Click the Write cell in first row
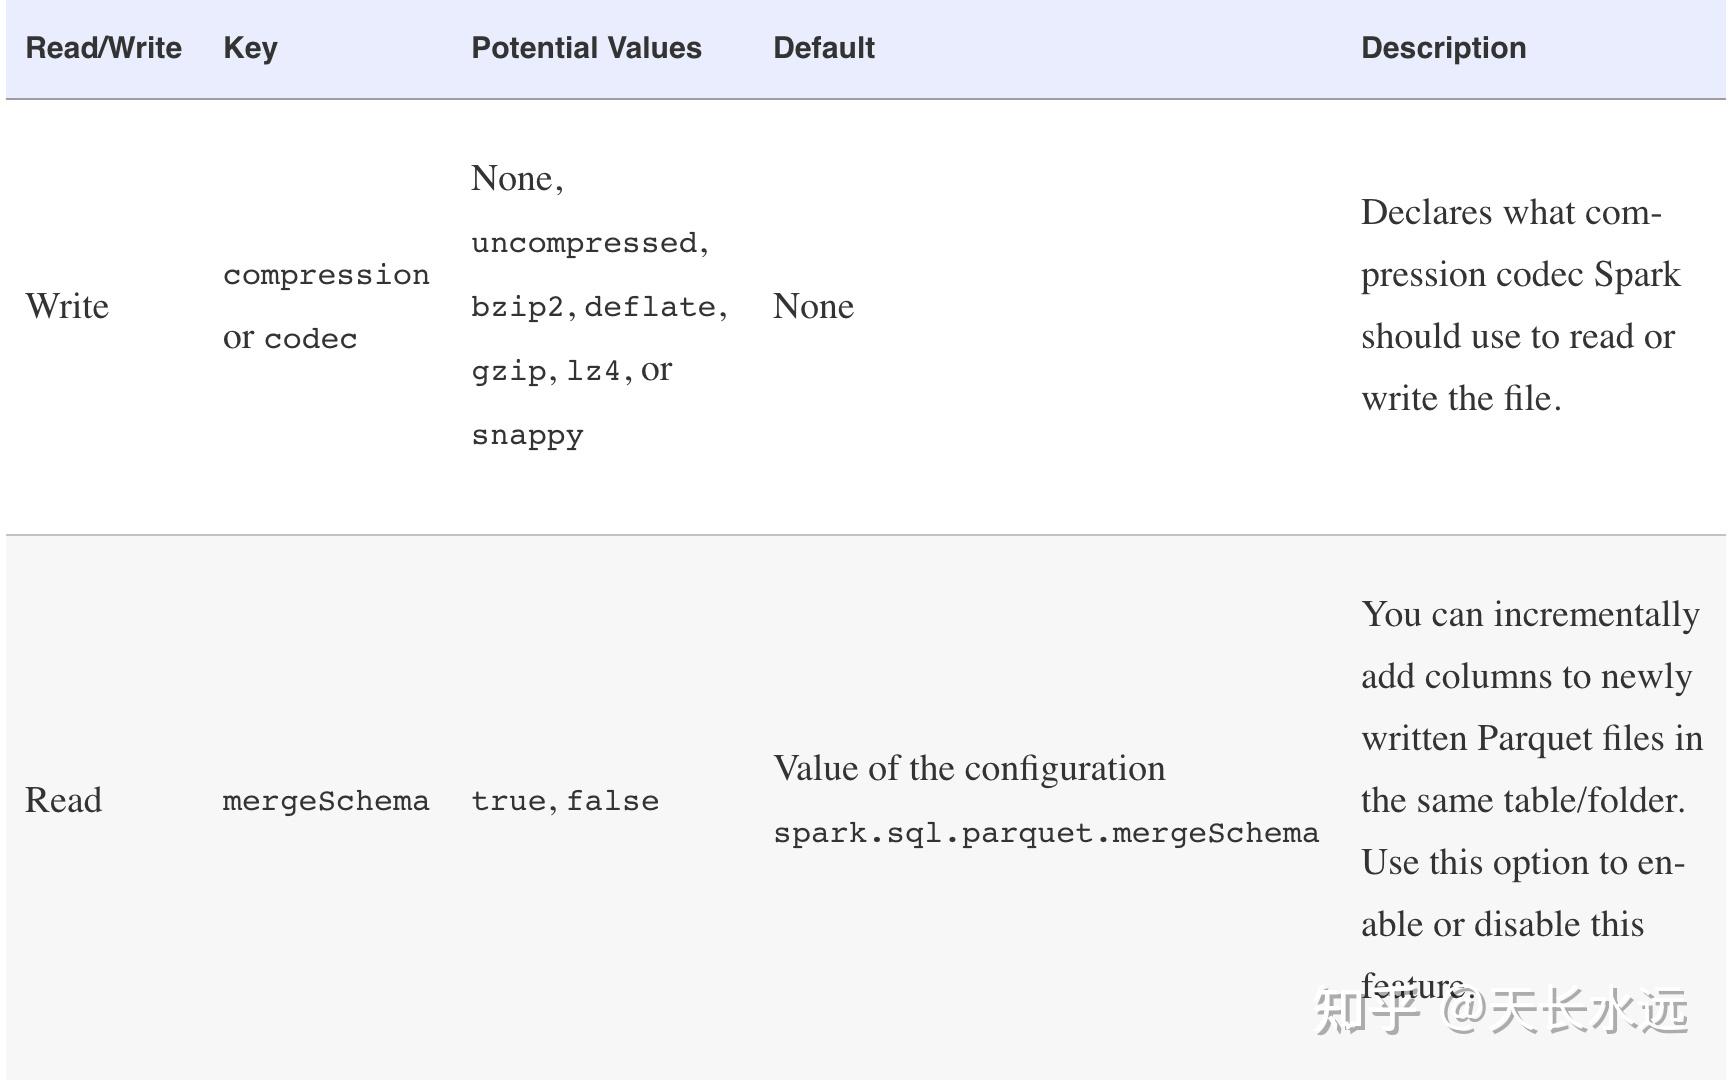Viewport: 1732px width, 1080px height. click(67, 306)
